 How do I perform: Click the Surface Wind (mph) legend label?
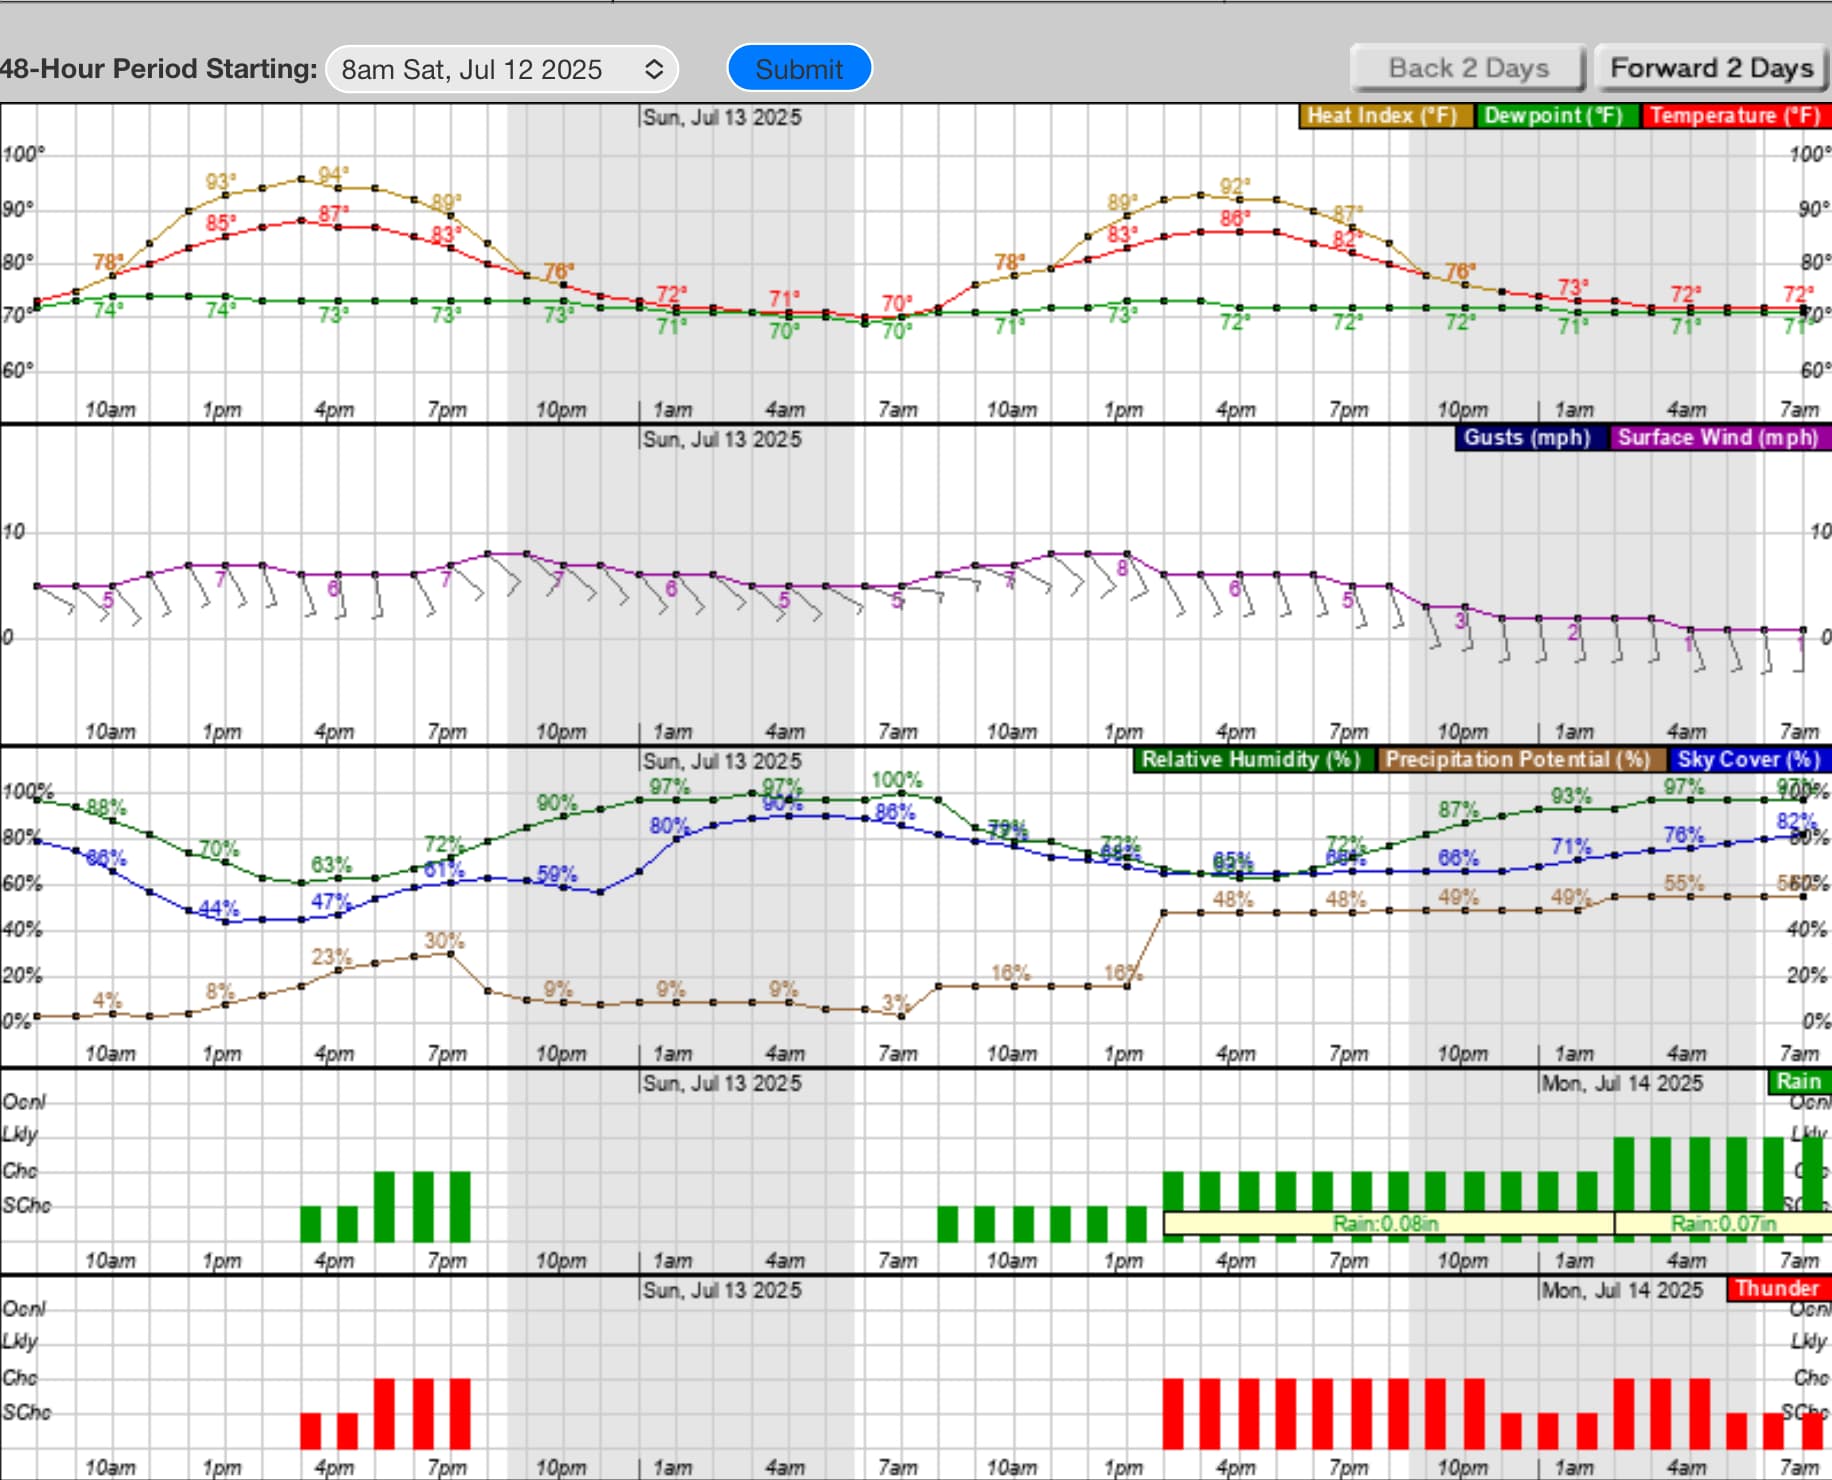[x=1719, y=437]
